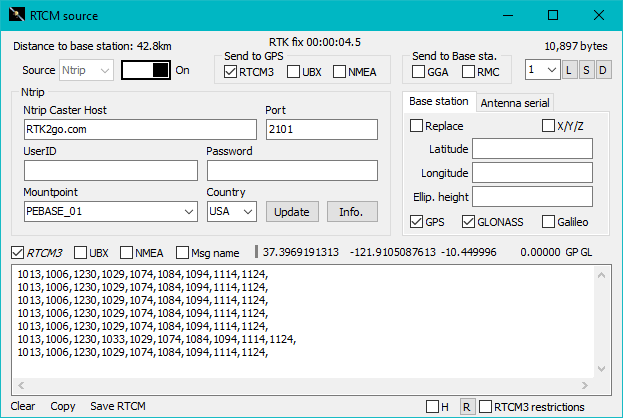Close the RTCM source window
The height and width of the screenshot is (418, 623).
599,15
